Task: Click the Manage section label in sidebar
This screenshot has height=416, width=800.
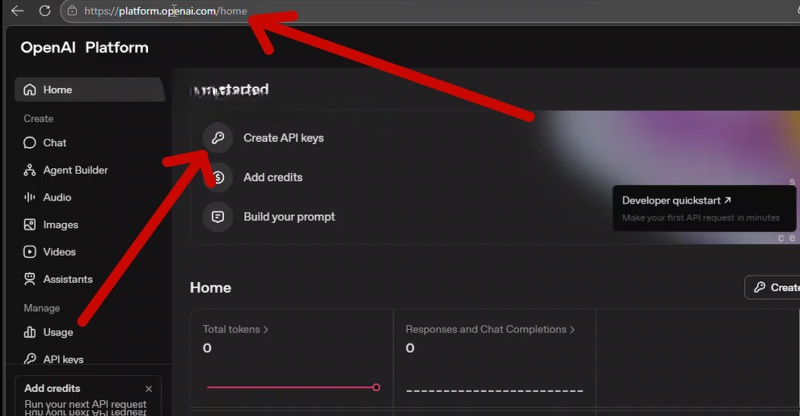Action: 41,308
